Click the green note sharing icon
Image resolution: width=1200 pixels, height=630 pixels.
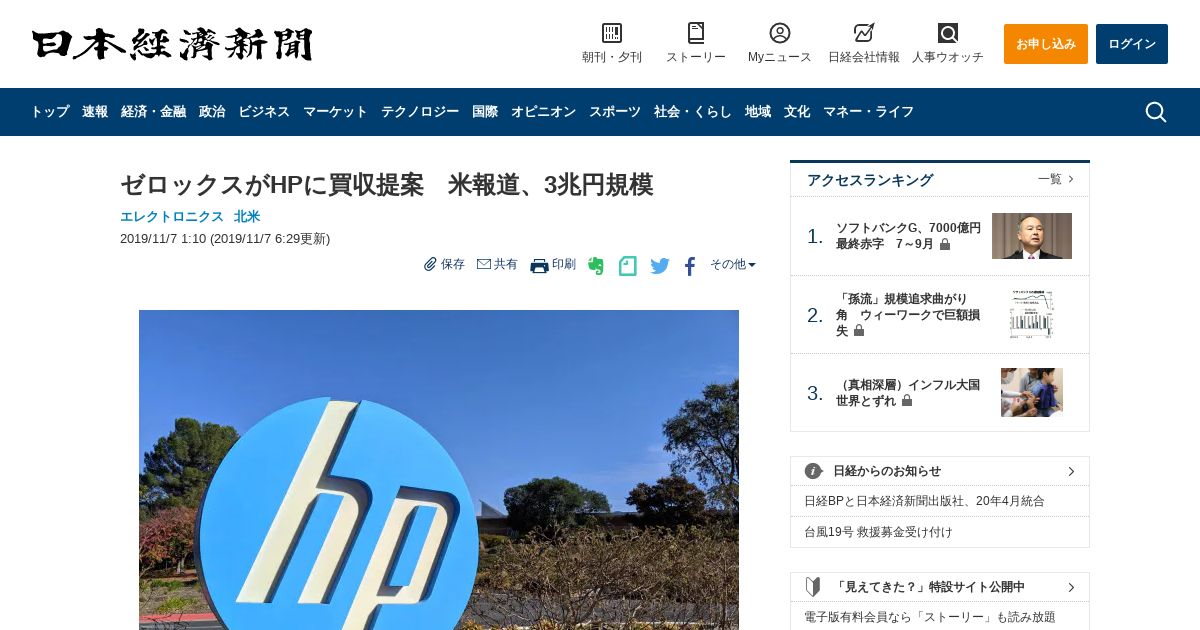pos(627,266)
